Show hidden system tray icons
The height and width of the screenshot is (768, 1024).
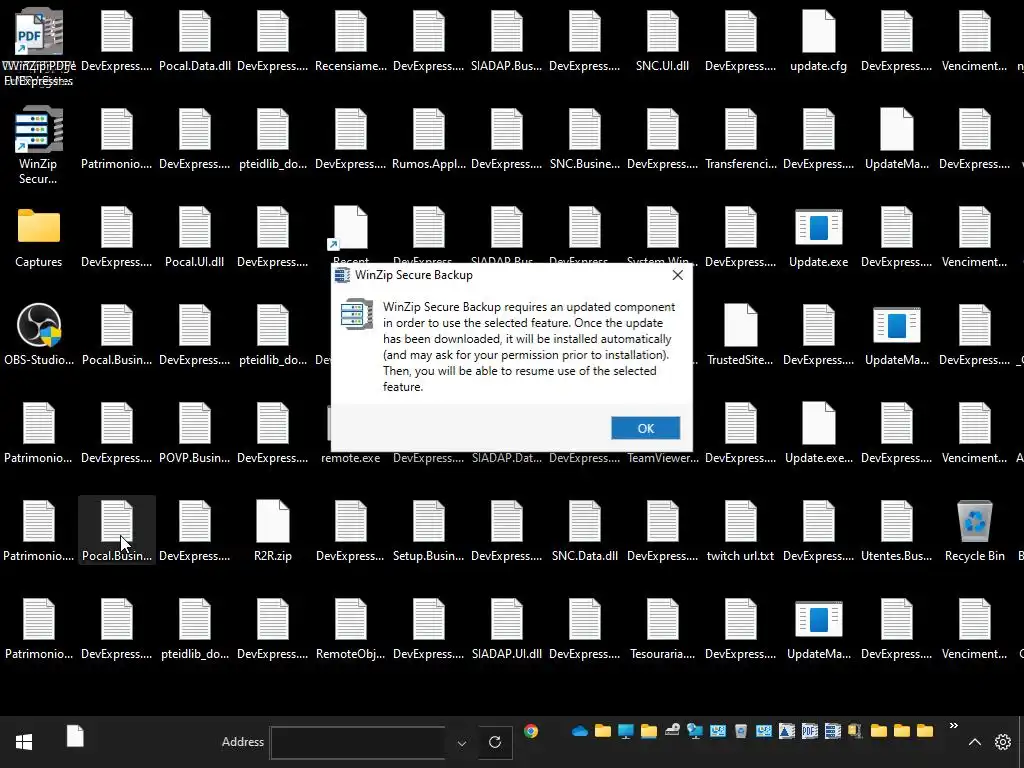974,742
